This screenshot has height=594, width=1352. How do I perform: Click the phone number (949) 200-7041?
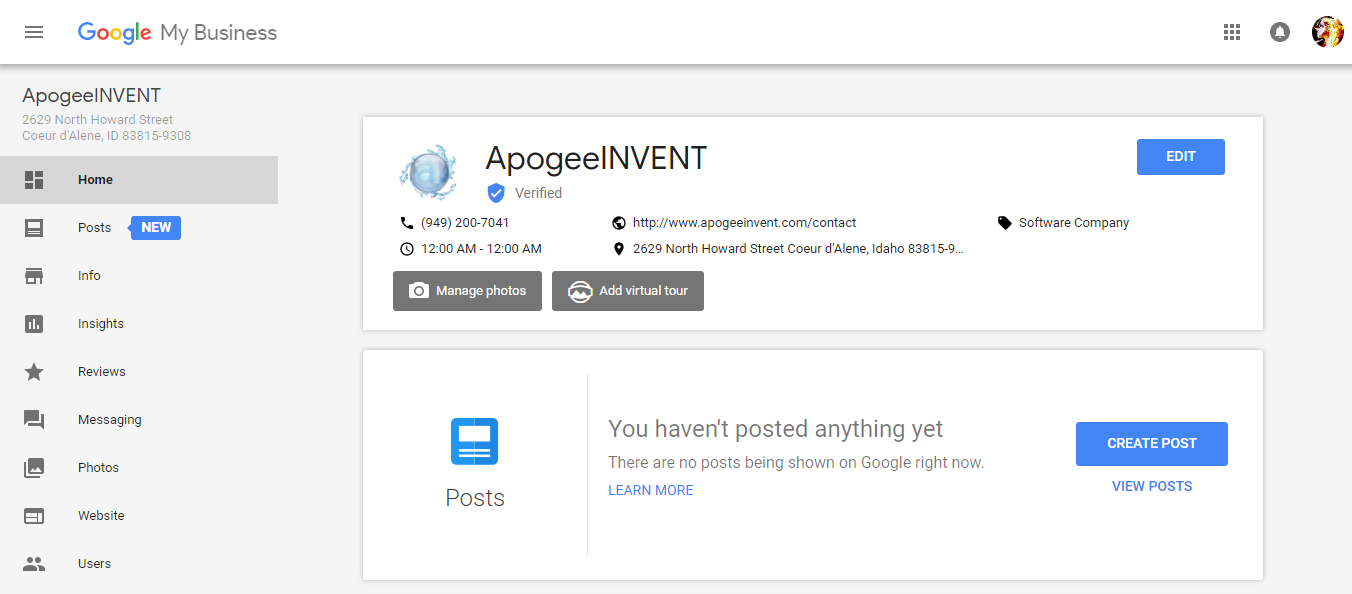pos(465,223)
